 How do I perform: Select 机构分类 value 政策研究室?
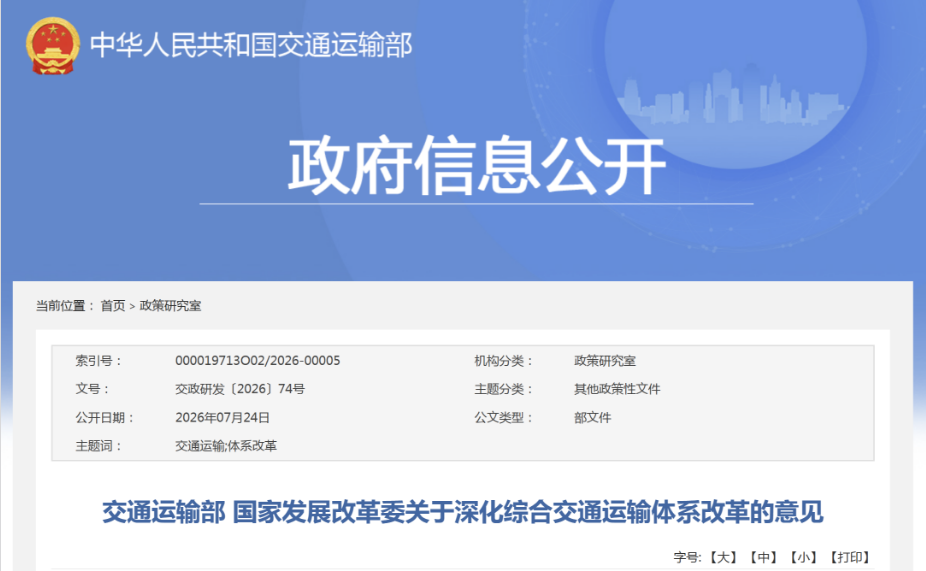point(605,361)
